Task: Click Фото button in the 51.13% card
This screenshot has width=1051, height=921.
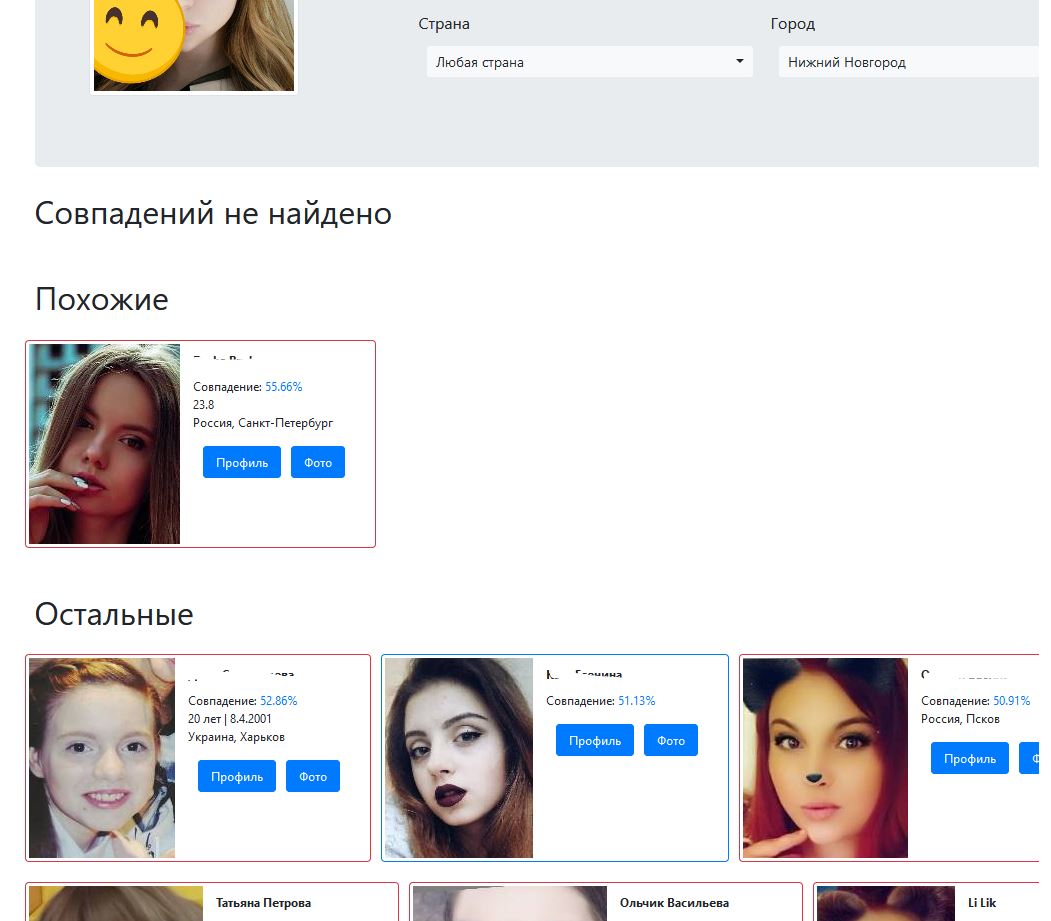Action: point(671,741)
